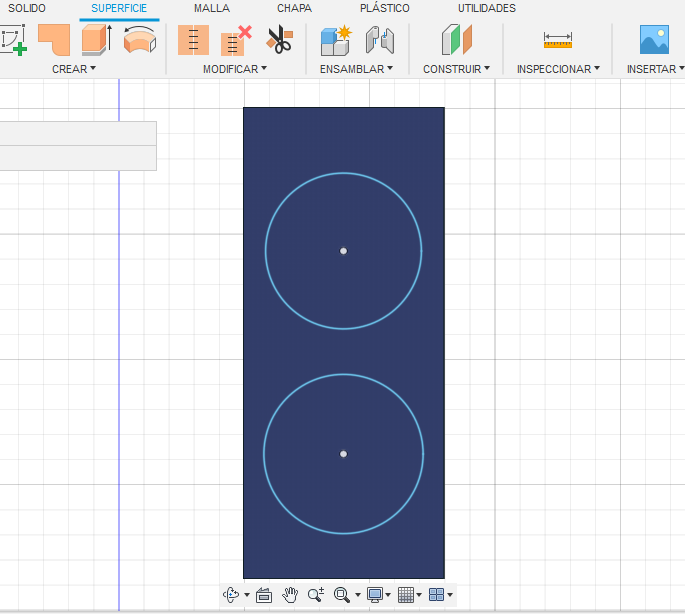Open the Zoom Window dropdown arrow
The image size is (685, 614).
click(358, 595)
